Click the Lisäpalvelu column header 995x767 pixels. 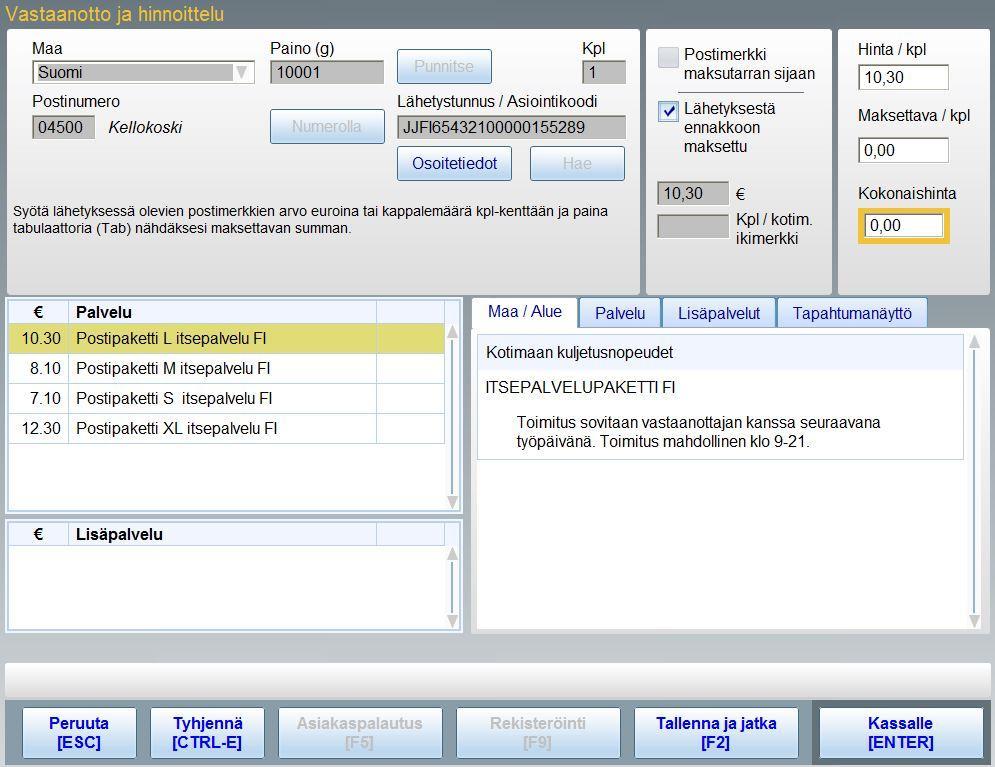(x=222, y=534)
